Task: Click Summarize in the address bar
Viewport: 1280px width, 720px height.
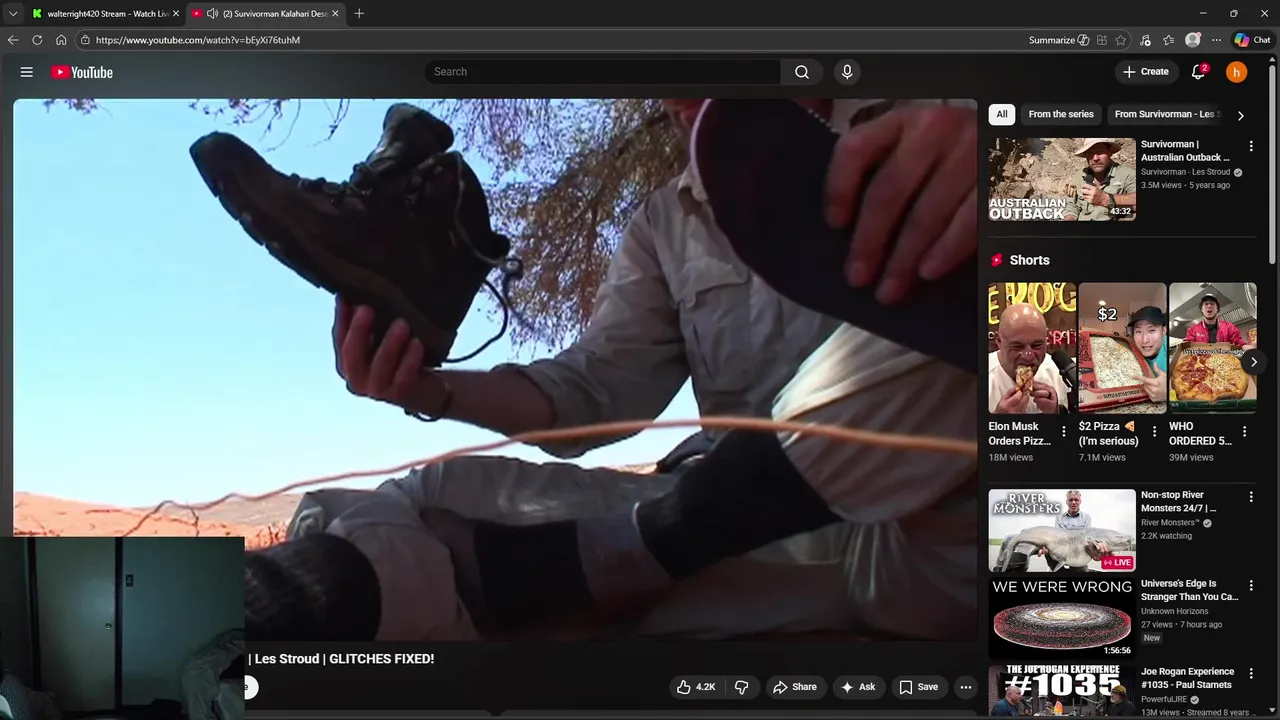Action: pyautogui.click(x=1059, y=40)
